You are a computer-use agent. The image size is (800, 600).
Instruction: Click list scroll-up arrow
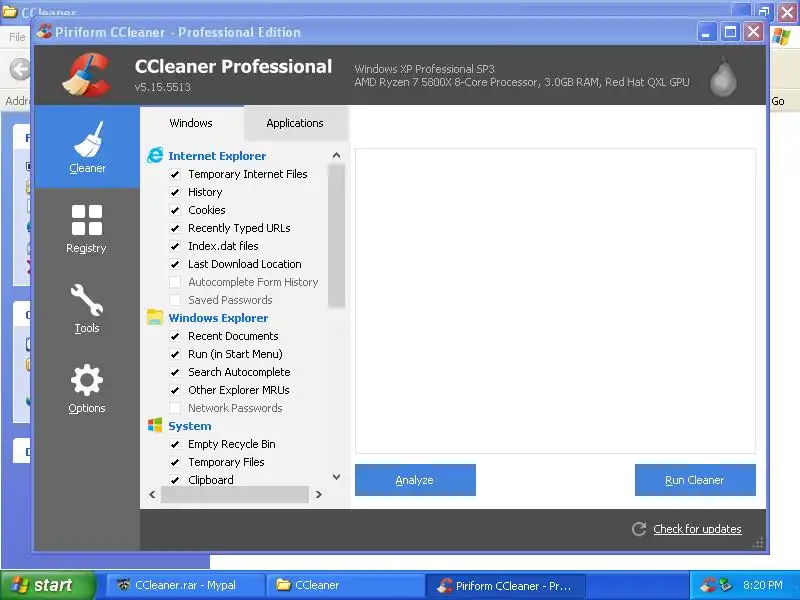click(x=336, y=155)
